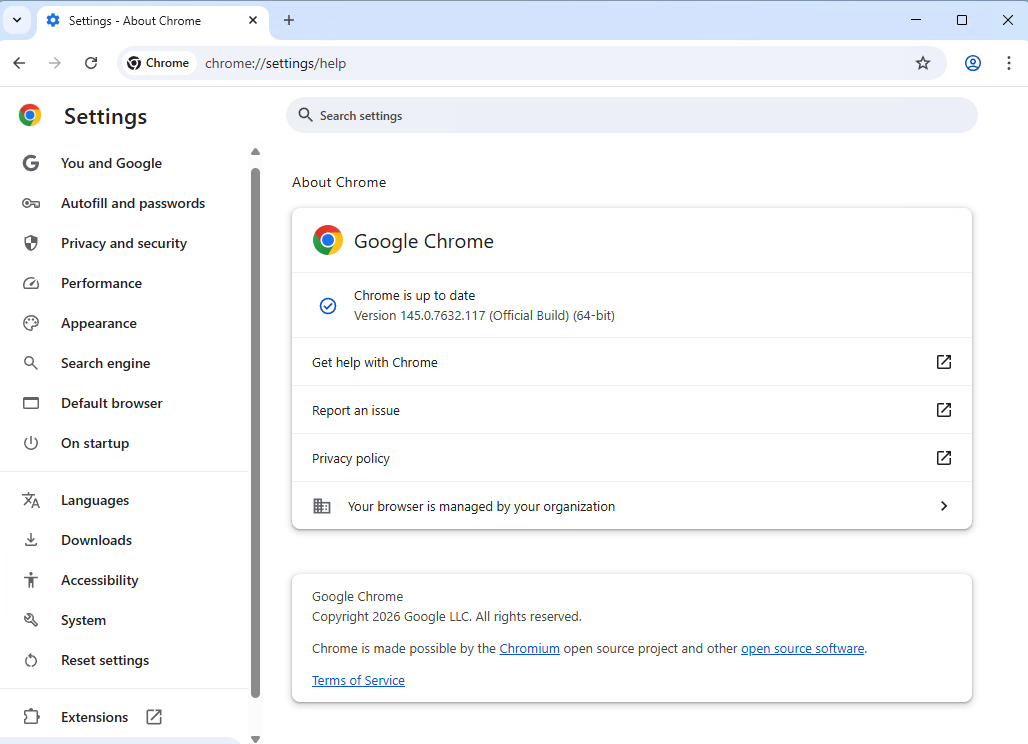
Task: Select Downloads in the settings sidebar
Action: pyautogui.click(x=96, y=540)
